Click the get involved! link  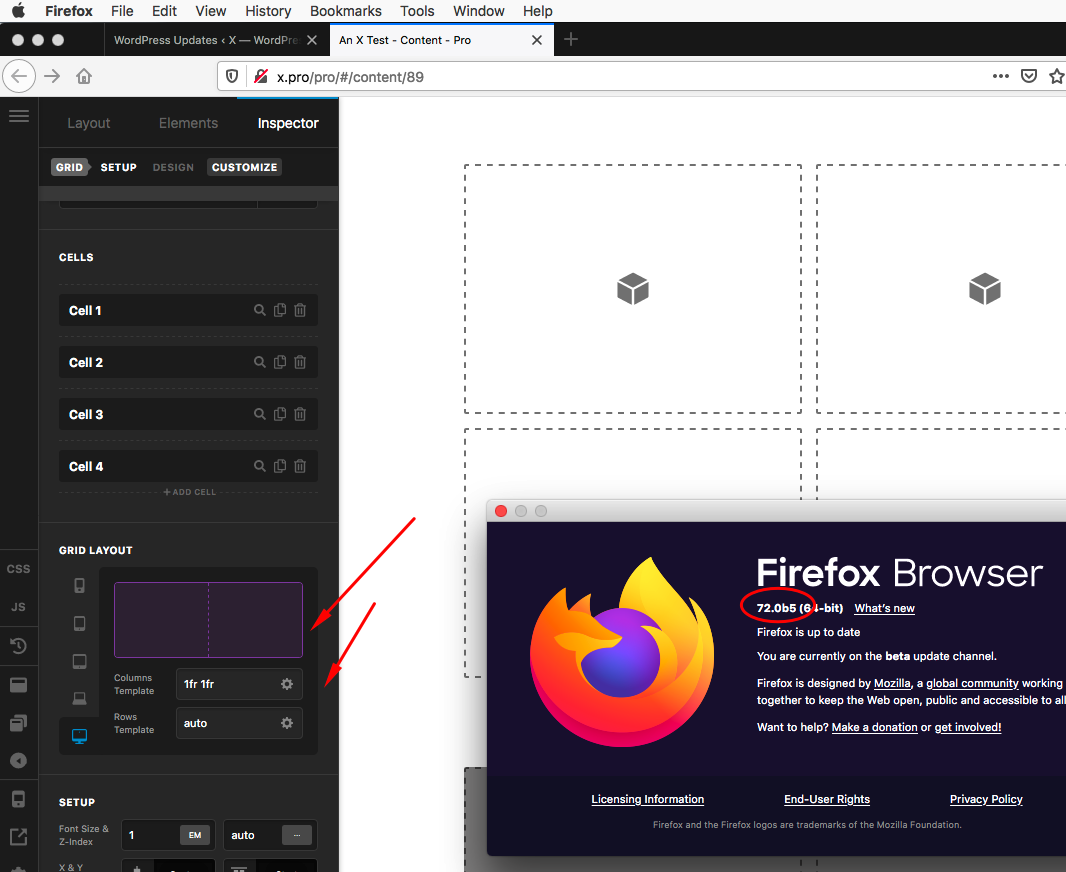pos(967,727)
